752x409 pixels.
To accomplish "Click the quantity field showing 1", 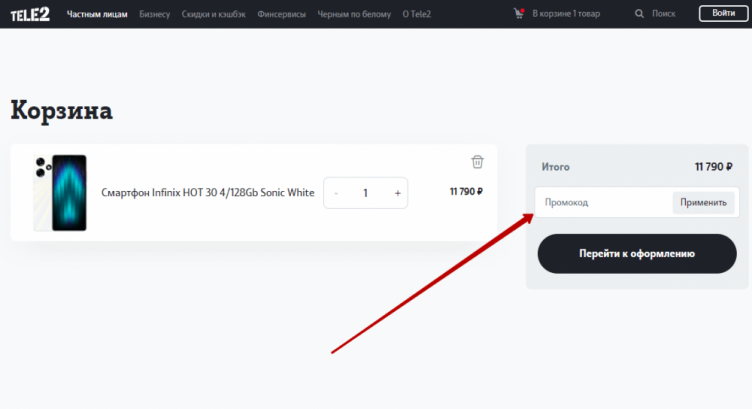I will 366,193.
